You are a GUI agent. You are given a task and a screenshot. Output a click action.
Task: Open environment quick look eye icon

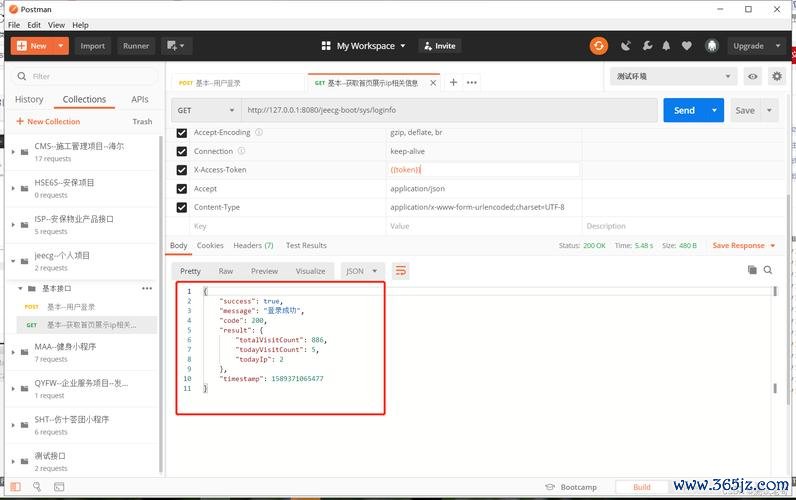click(x=752, y=76)
